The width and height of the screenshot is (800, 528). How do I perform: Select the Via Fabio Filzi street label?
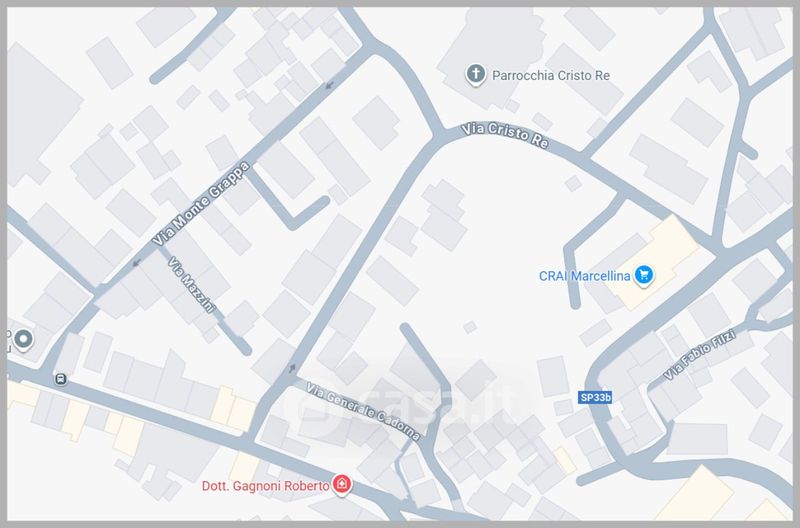tap(699, 354)
